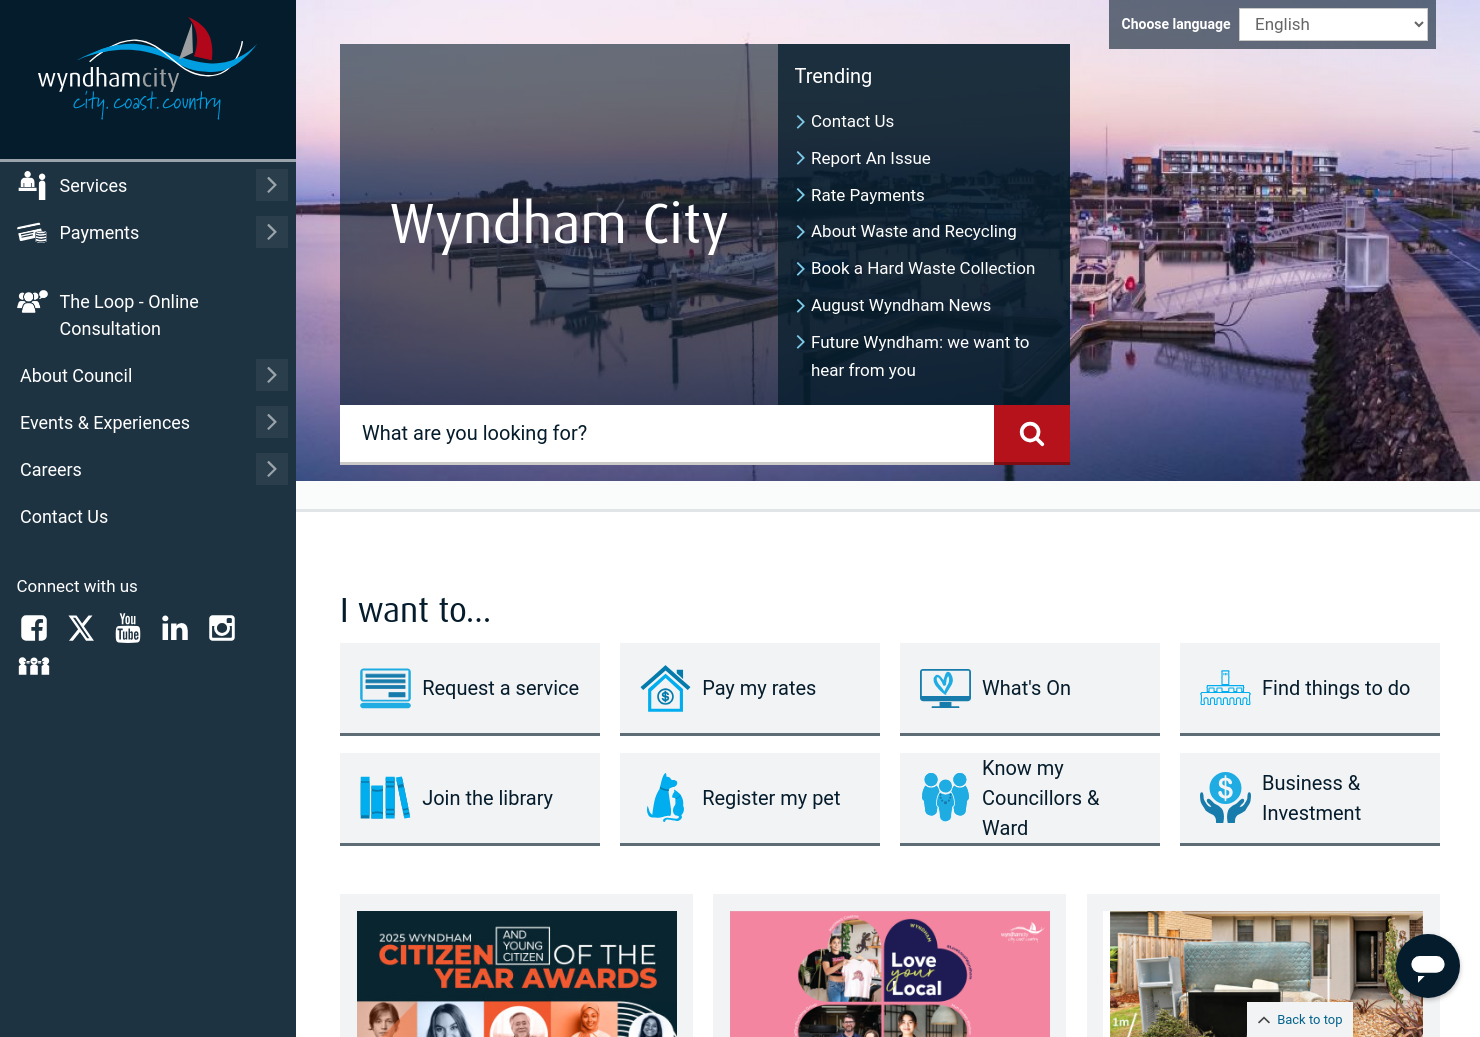Screen dimensions: 1480x1037
Task: Open the X (Twitter) social icon
Action: pos(81,628)
